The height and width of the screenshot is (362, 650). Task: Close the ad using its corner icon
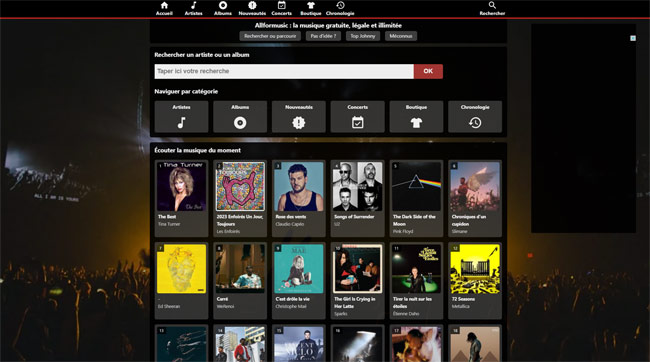pyautogui.click(x=633, y=38)
